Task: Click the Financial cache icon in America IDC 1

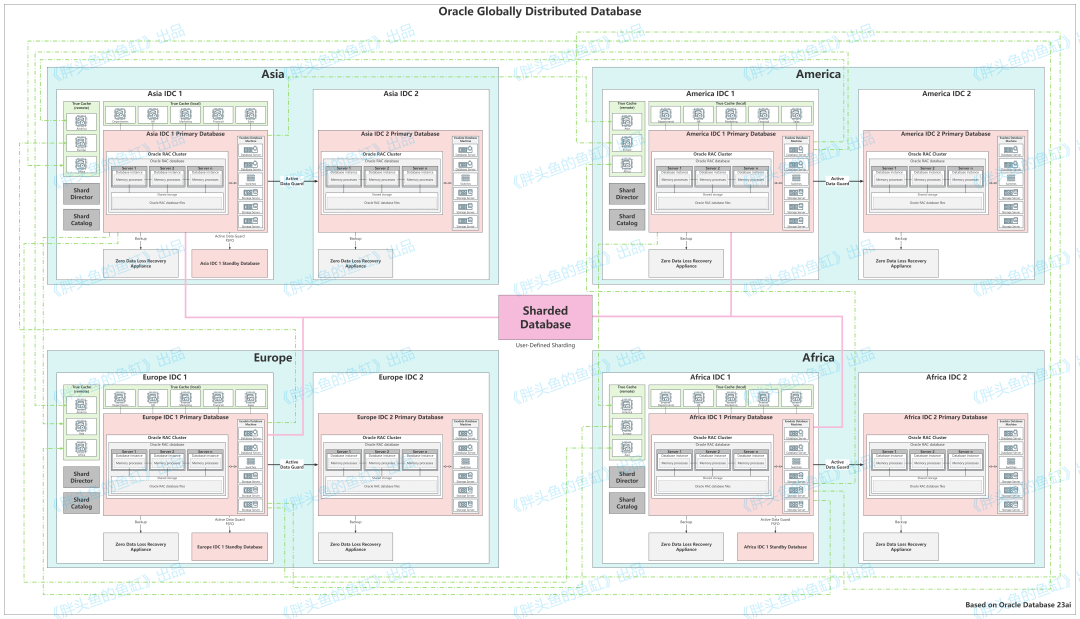Action: 763,114
